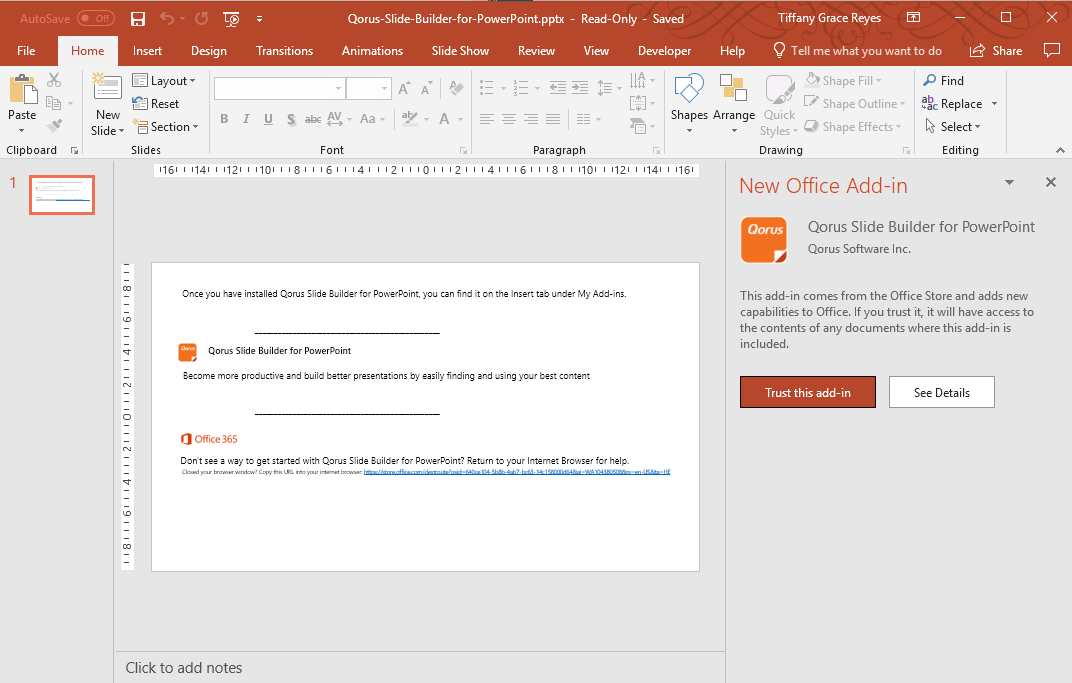Click the store.office.com hyperlink on slide

point(517,472)
